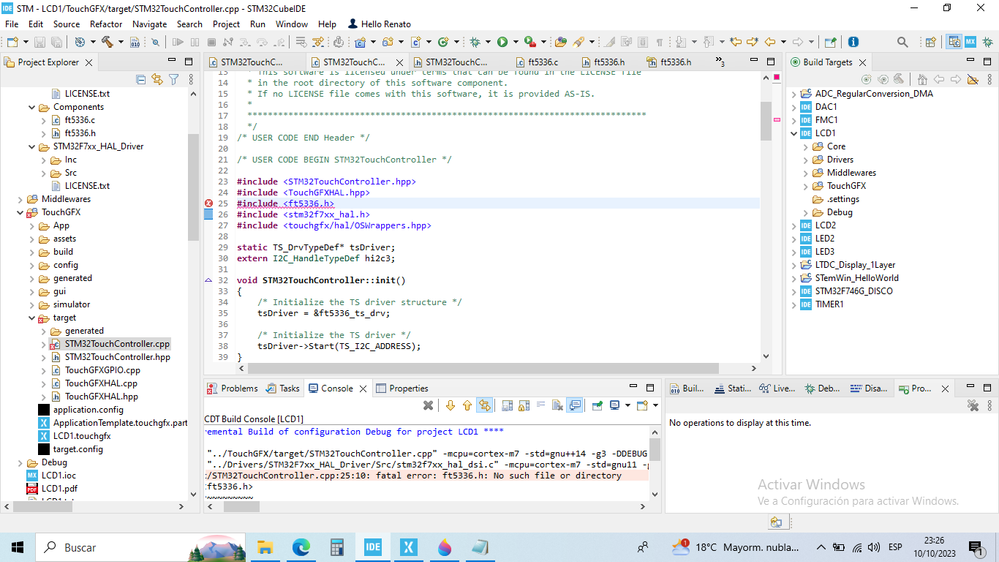Image resolution: width=999 pixels, height=562 pixels.
Task: Expand the LCD2 project in Build Targets
Action: point(794,226)
